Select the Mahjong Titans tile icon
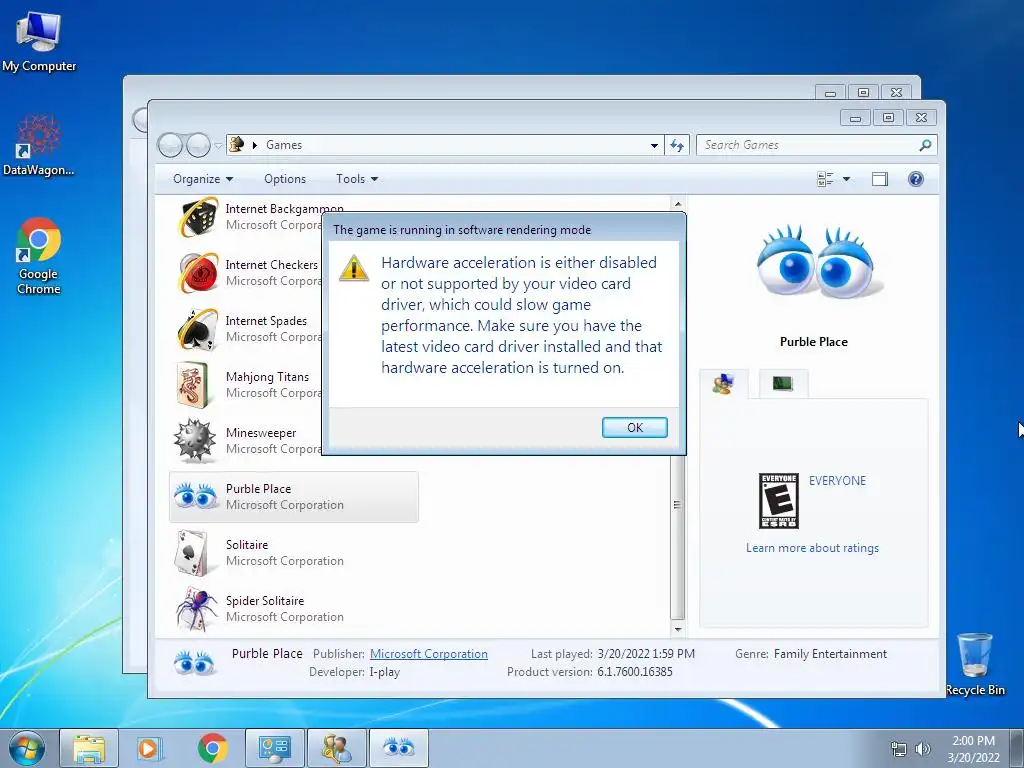Image resolution: width=1024 pixels, height=768 pixels. [193, 385]
